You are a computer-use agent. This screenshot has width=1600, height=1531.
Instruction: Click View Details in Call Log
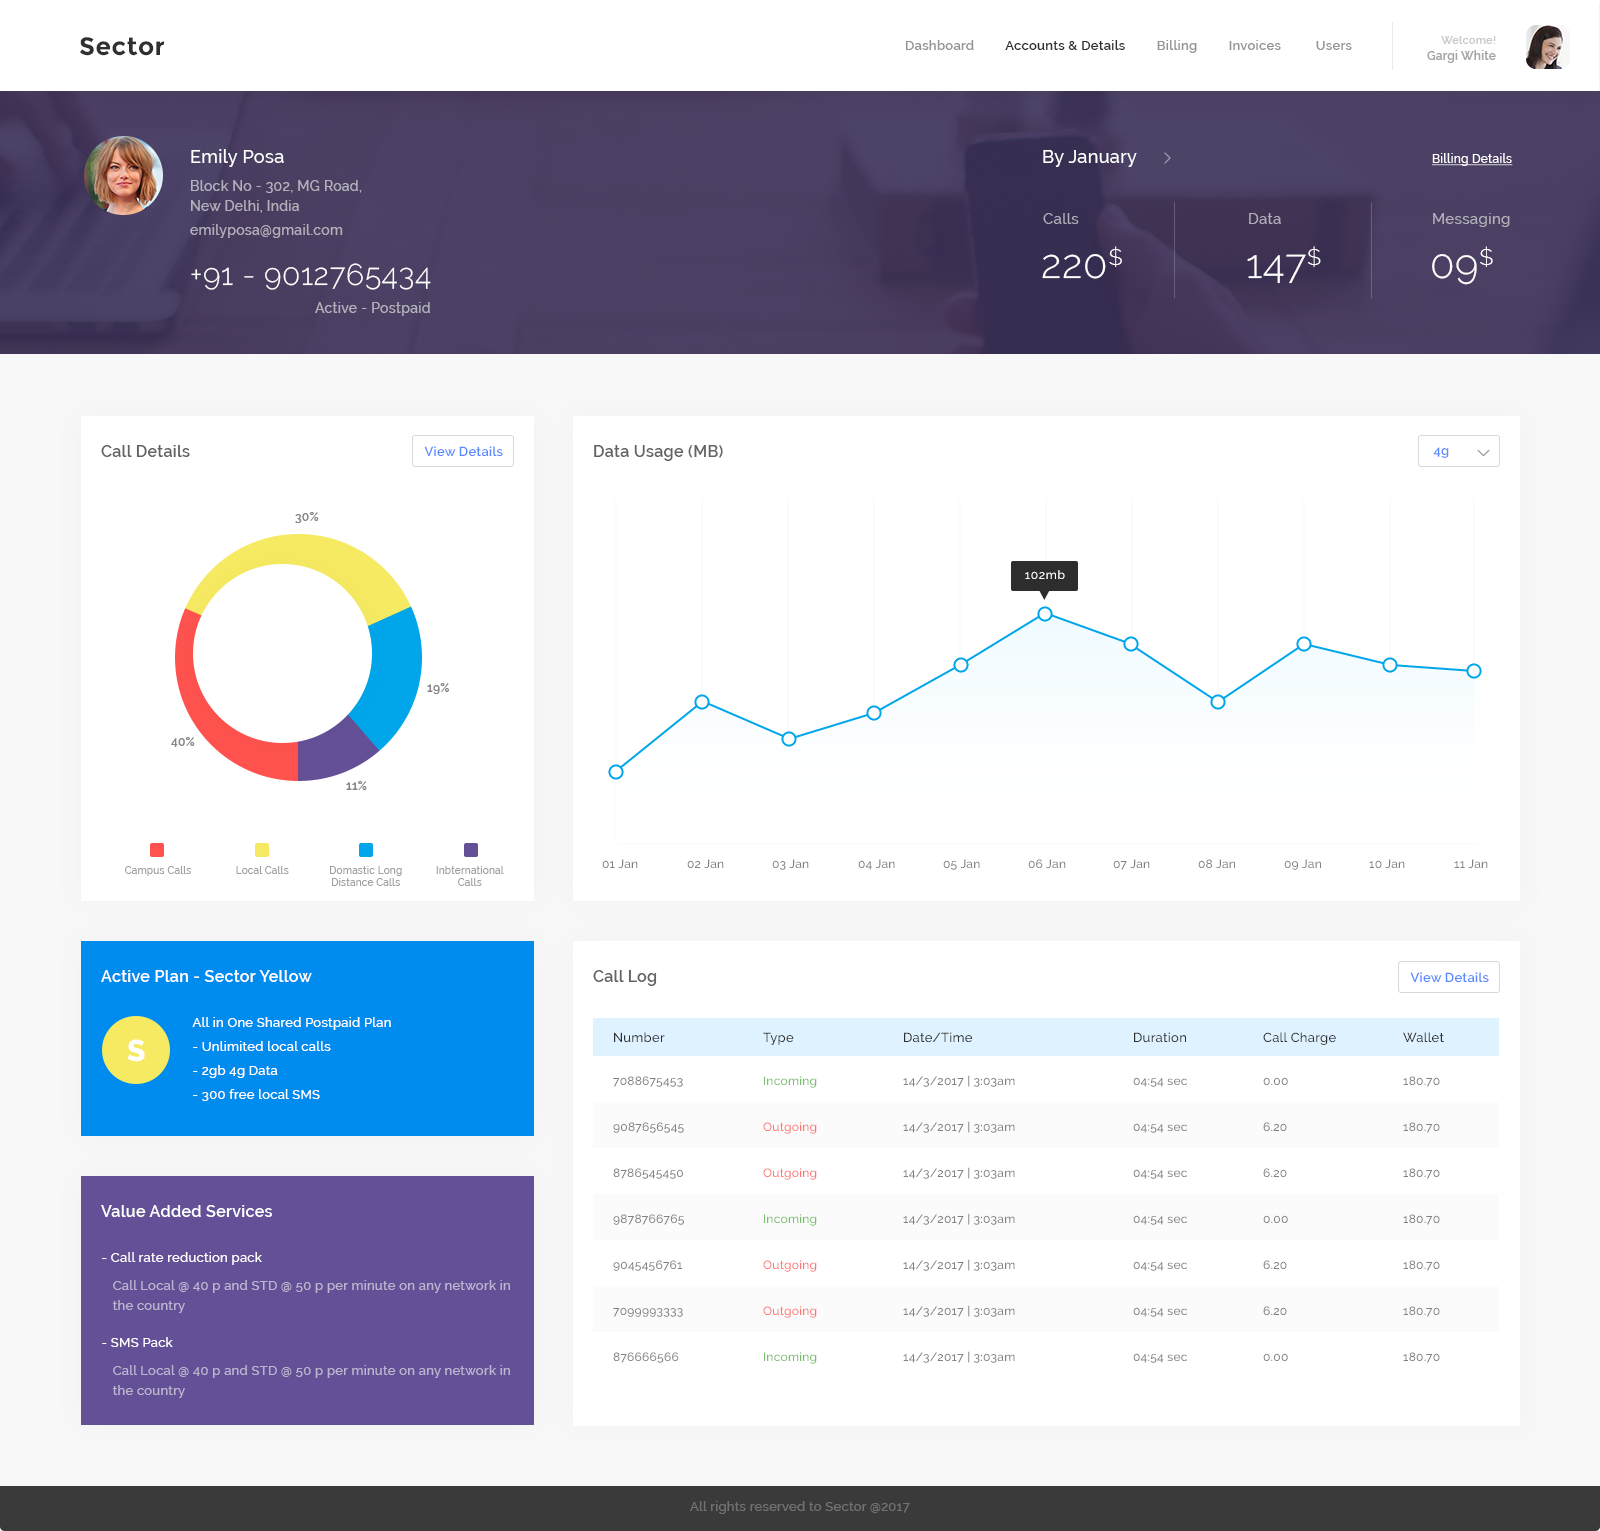pos(1449,977)
